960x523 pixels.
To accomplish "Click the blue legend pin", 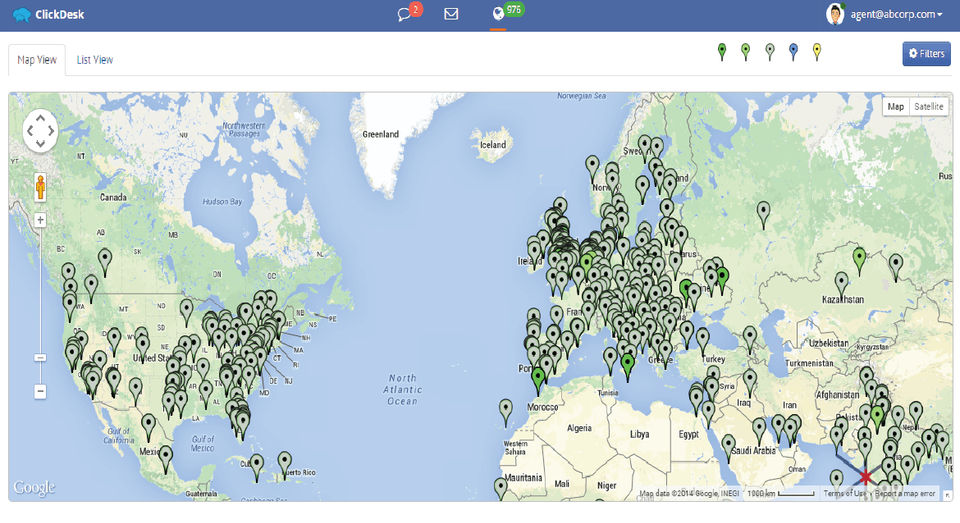I will (x=793, y=52).
